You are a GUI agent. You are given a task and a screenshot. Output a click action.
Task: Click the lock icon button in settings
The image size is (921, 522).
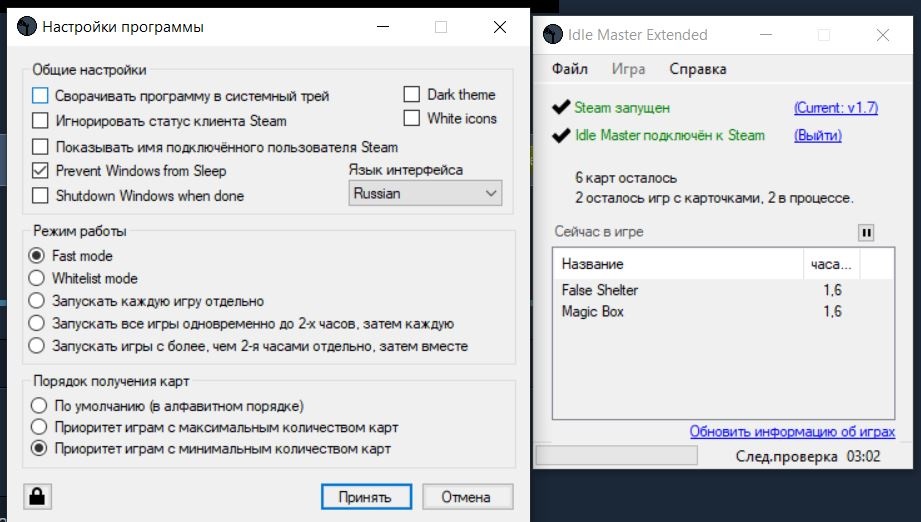point(38,496)
